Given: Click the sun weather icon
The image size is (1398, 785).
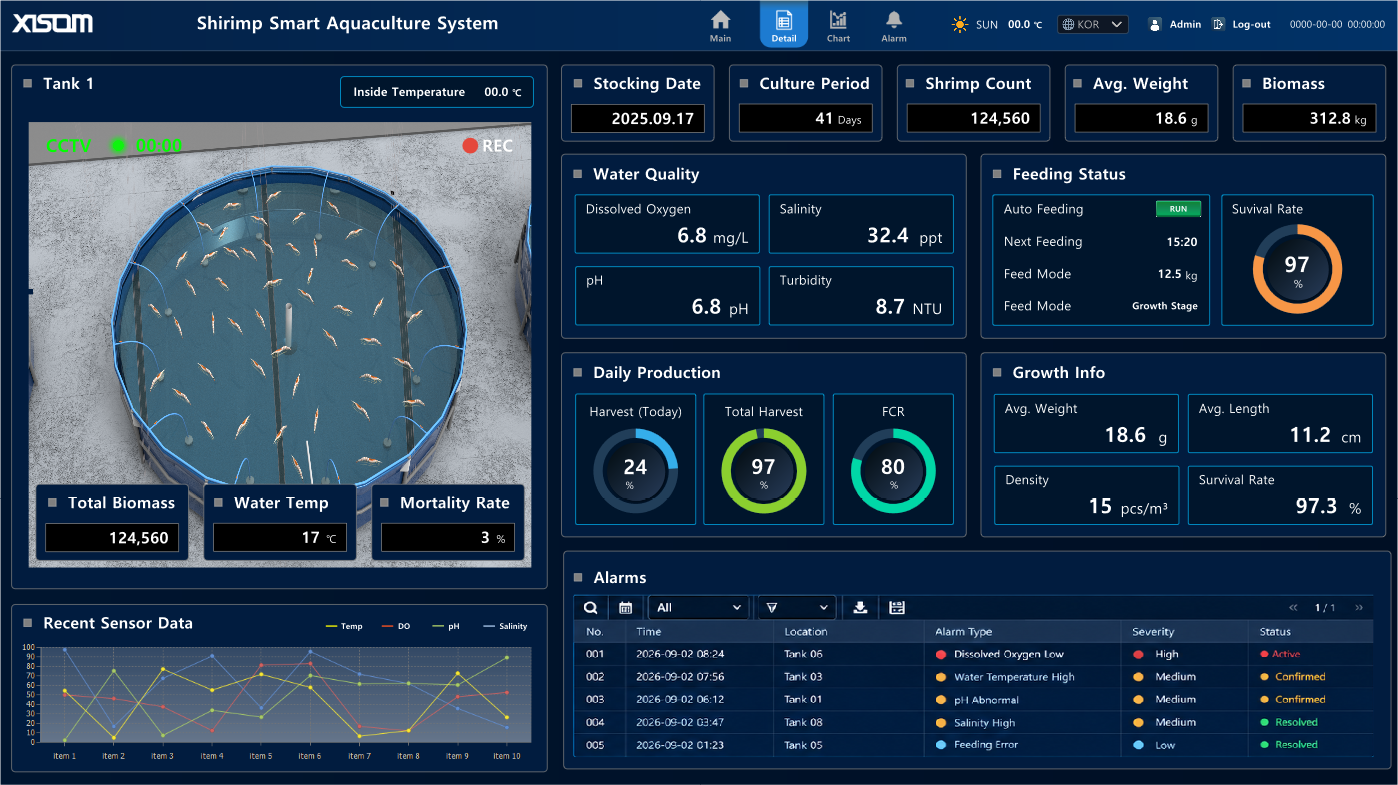Looking at the screenshot, I should [960, 24].
